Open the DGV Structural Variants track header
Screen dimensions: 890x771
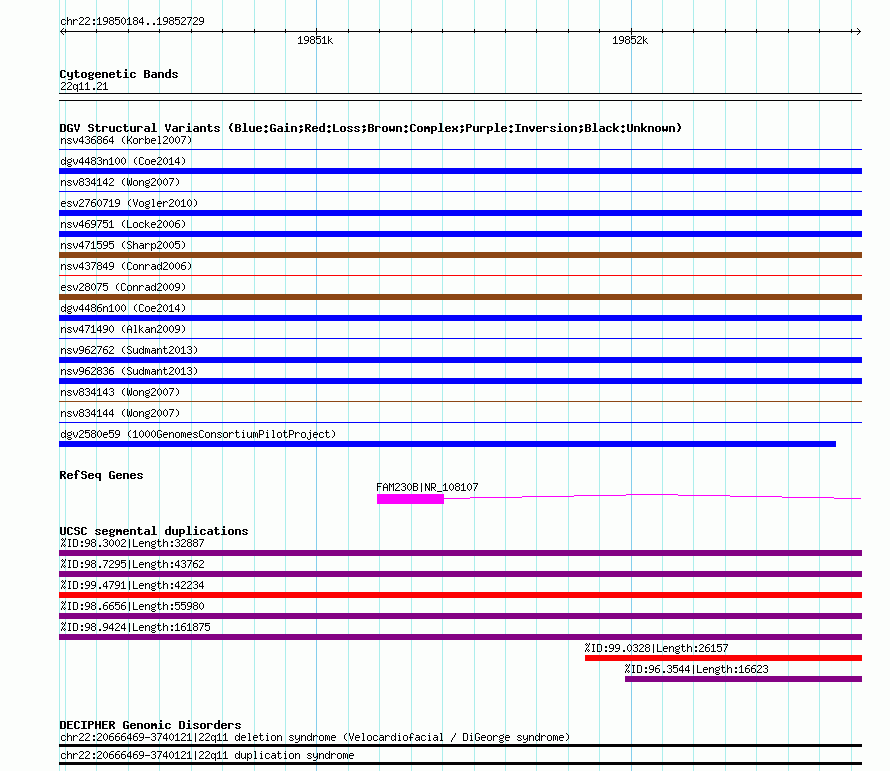(x=371, y=128)
